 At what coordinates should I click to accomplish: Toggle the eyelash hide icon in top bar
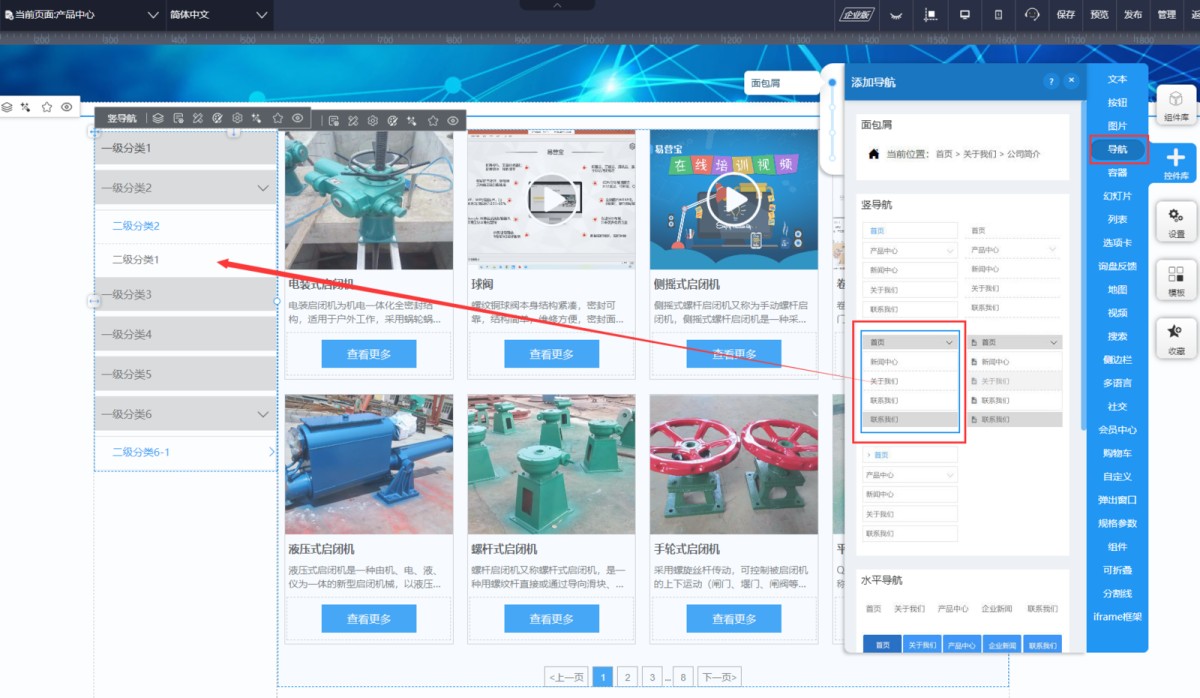click(x=895, y=14)
